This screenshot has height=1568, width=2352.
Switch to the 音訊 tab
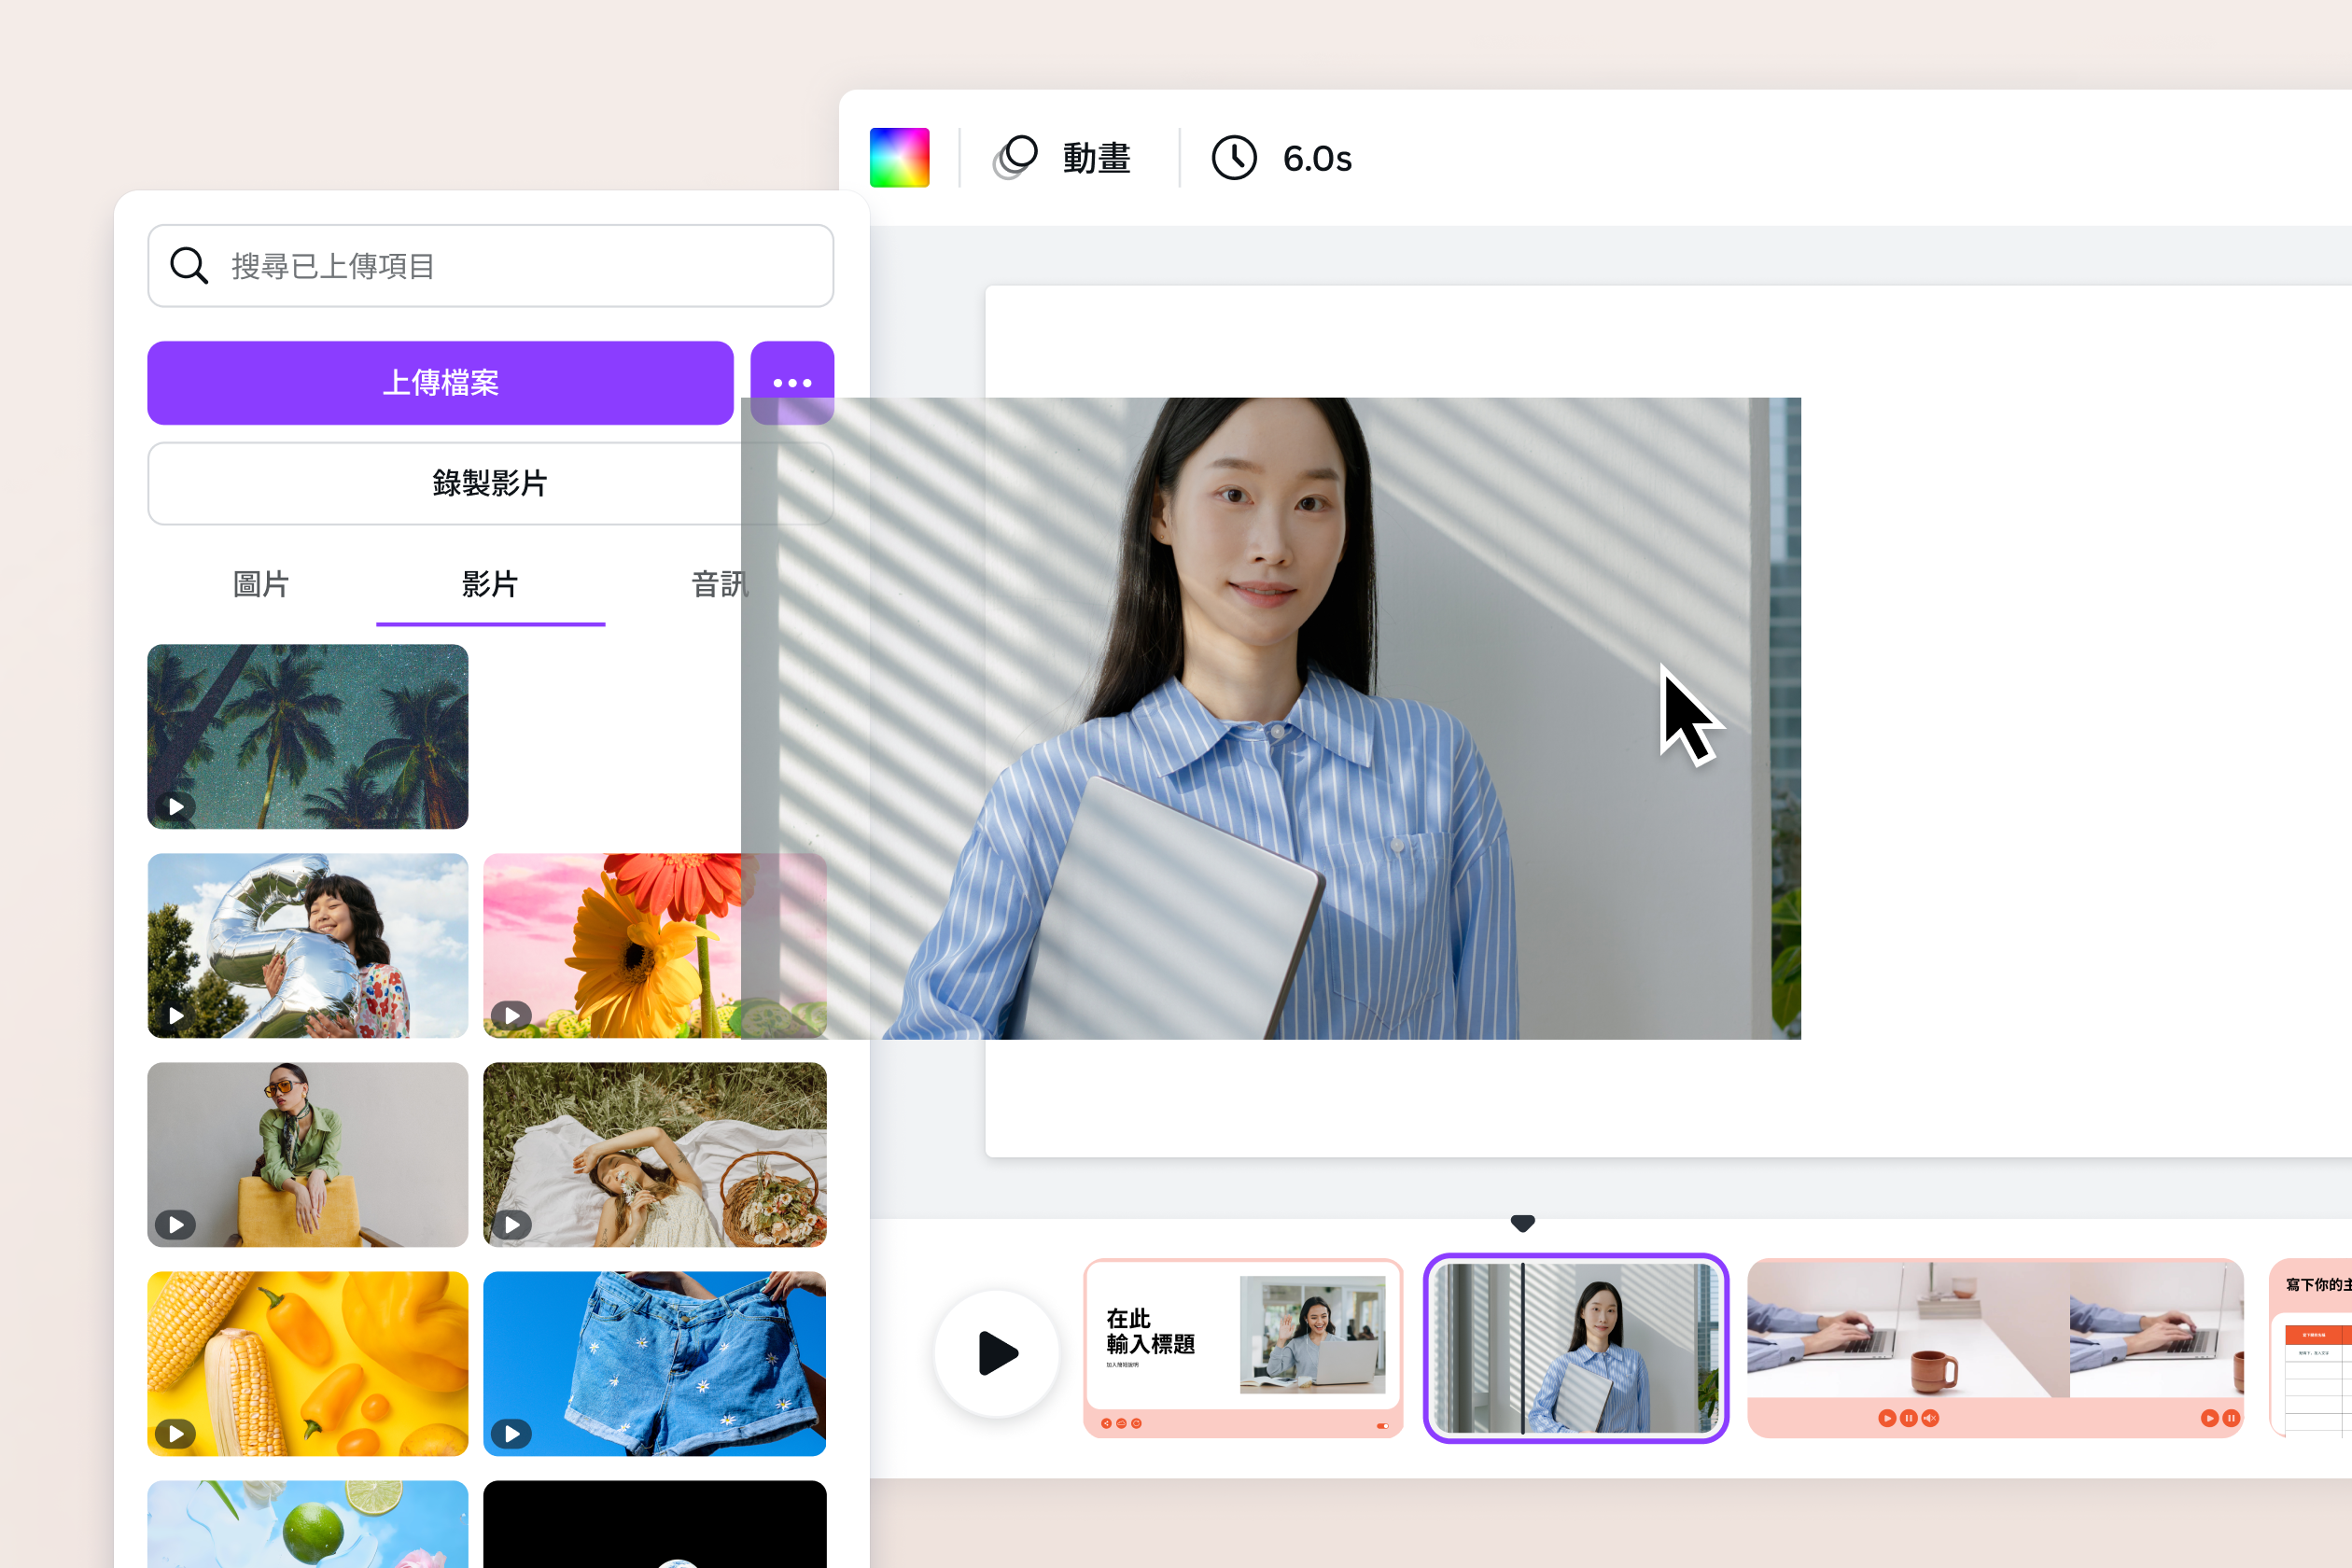pos(720,584)
